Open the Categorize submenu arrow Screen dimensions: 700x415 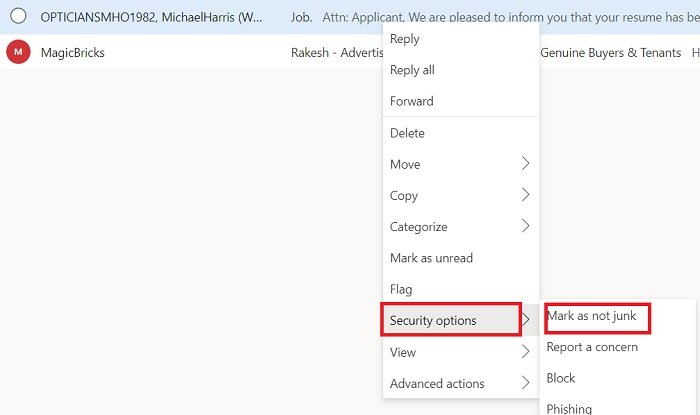(x=526, y=227)
